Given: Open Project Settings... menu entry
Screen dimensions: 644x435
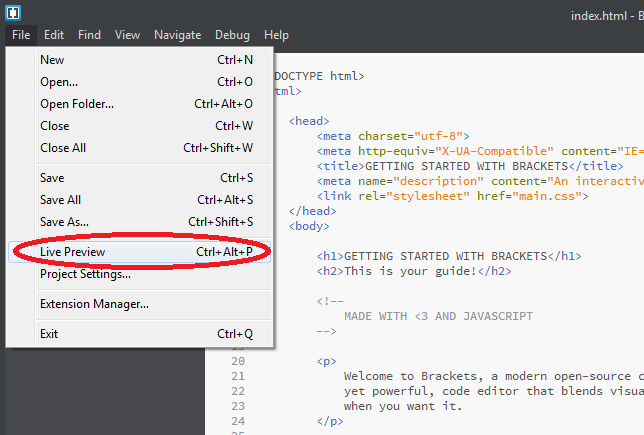Looking at the screenshot, I should 139,274.
